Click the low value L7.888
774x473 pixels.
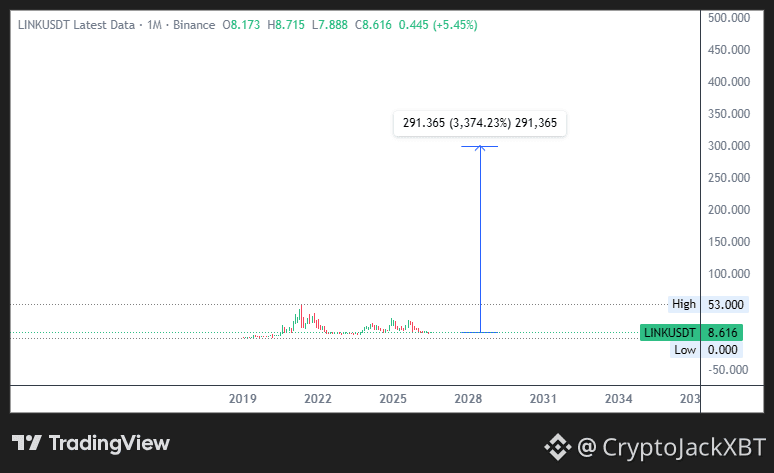click(x=330, y=25)
